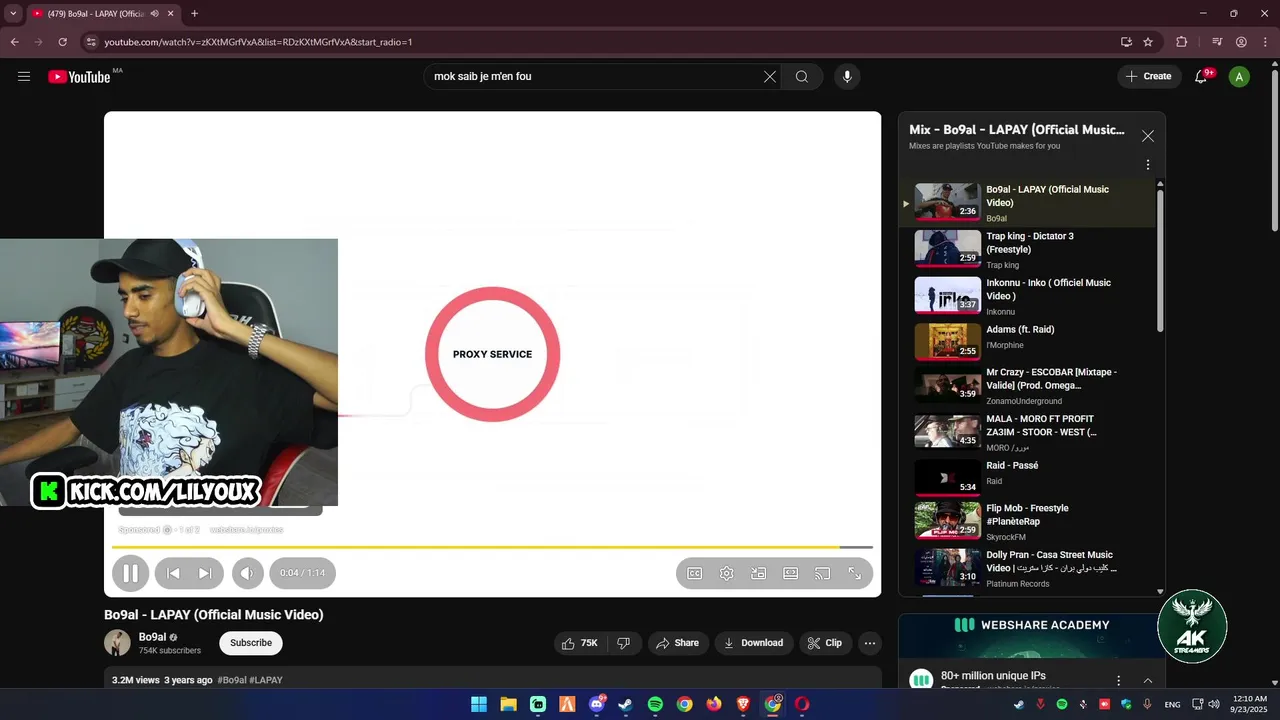Open the YouTube hamburger guide menu
The width and height of the screenshot is (1280, 720).
coord(24,76)
